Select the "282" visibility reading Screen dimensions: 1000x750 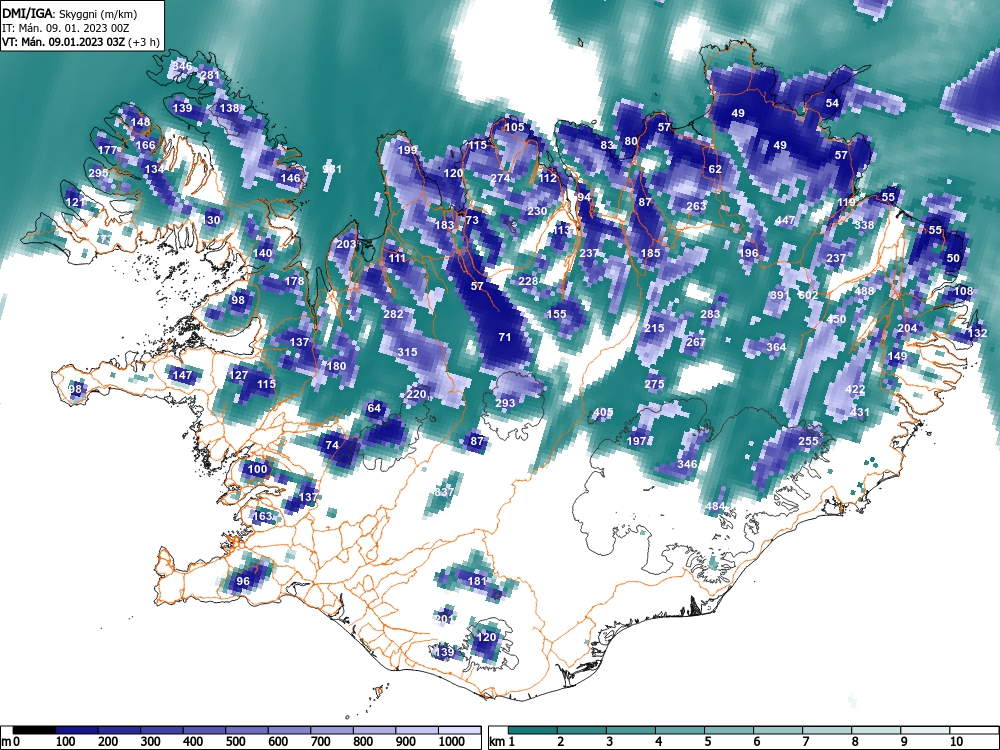pos(393,314)
